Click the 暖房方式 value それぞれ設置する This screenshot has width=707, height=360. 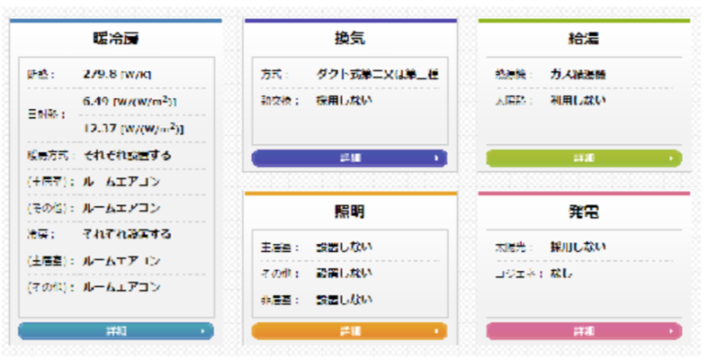(x=127, y=156)
